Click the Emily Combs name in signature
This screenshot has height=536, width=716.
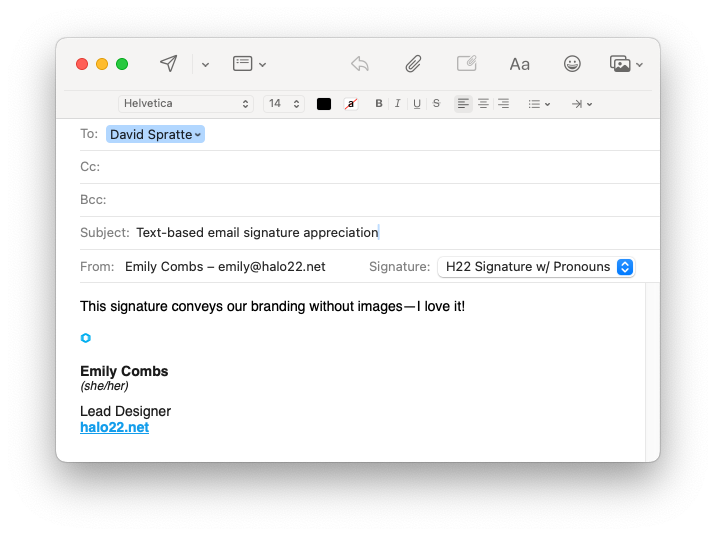tap(124, 371)
